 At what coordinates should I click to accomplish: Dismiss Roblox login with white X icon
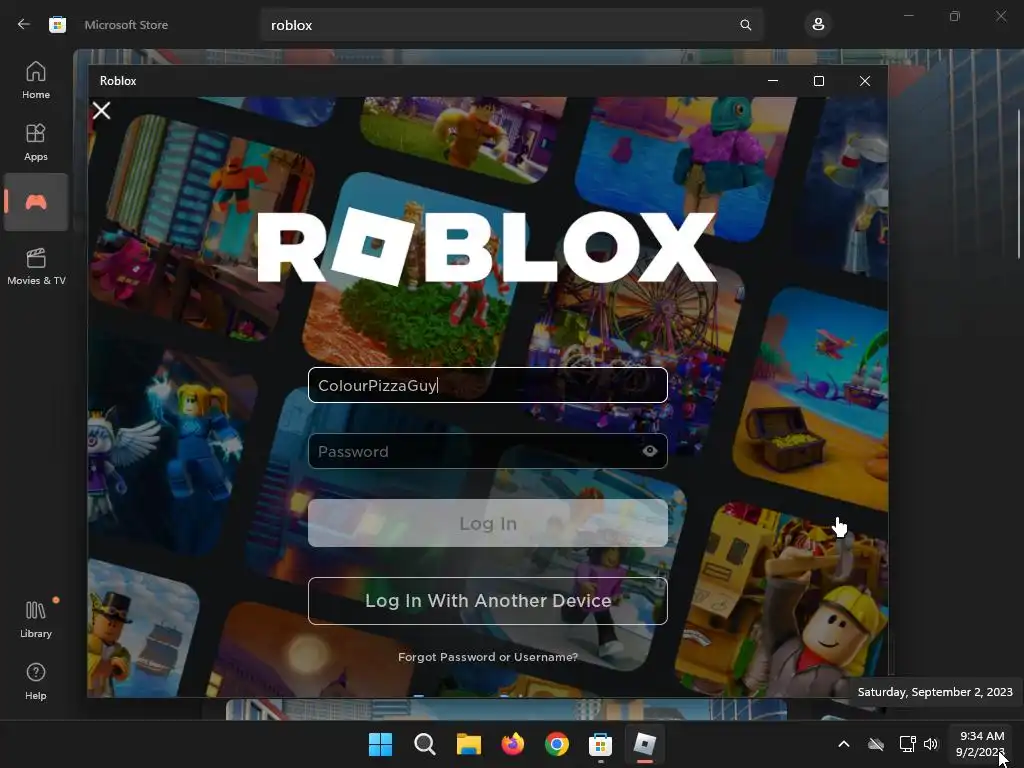[101, 110]
